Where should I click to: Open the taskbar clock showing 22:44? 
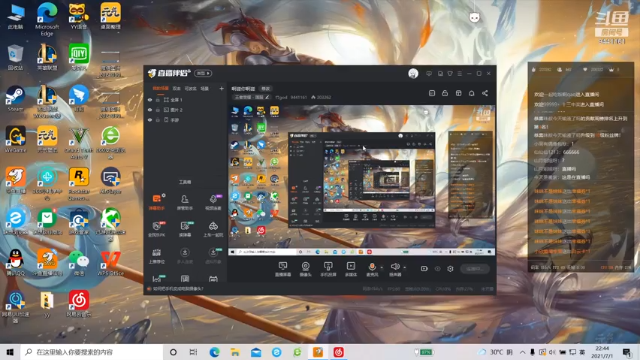point(602,352)
